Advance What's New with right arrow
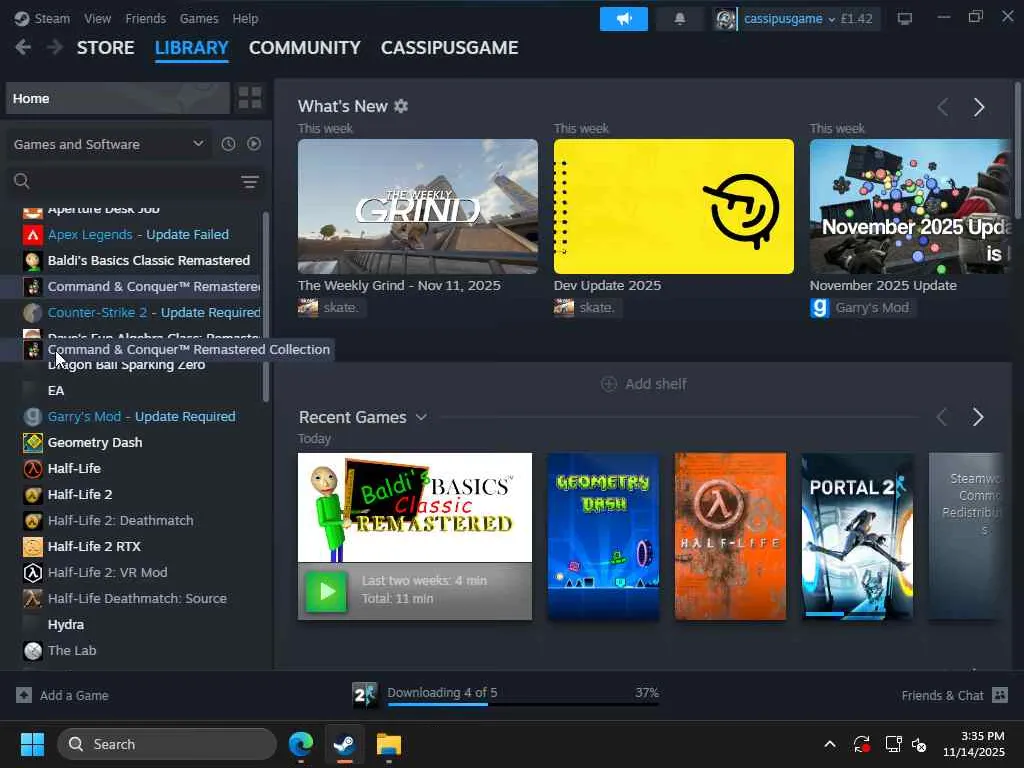 (978, 107)
